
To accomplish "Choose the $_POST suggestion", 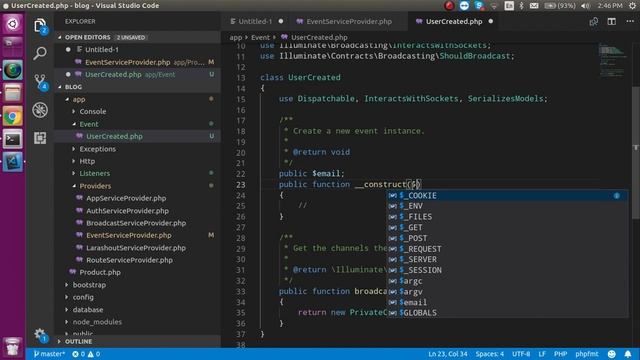I will pos(507,238).
